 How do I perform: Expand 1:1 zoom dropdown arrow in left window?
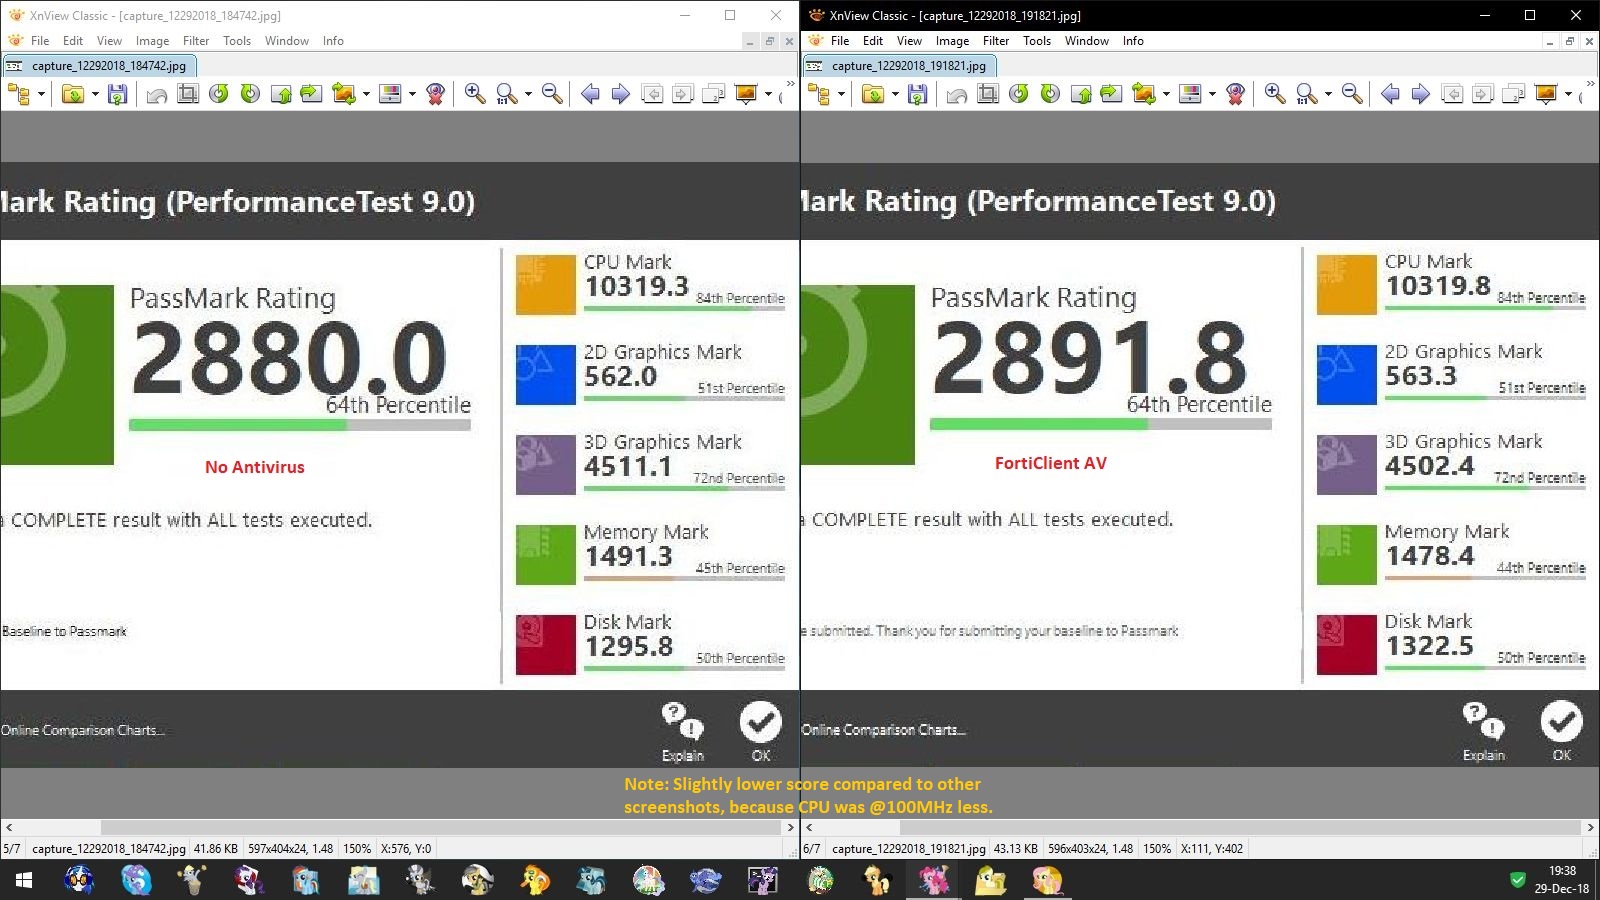pyautogui.click(x=528, y=94)
